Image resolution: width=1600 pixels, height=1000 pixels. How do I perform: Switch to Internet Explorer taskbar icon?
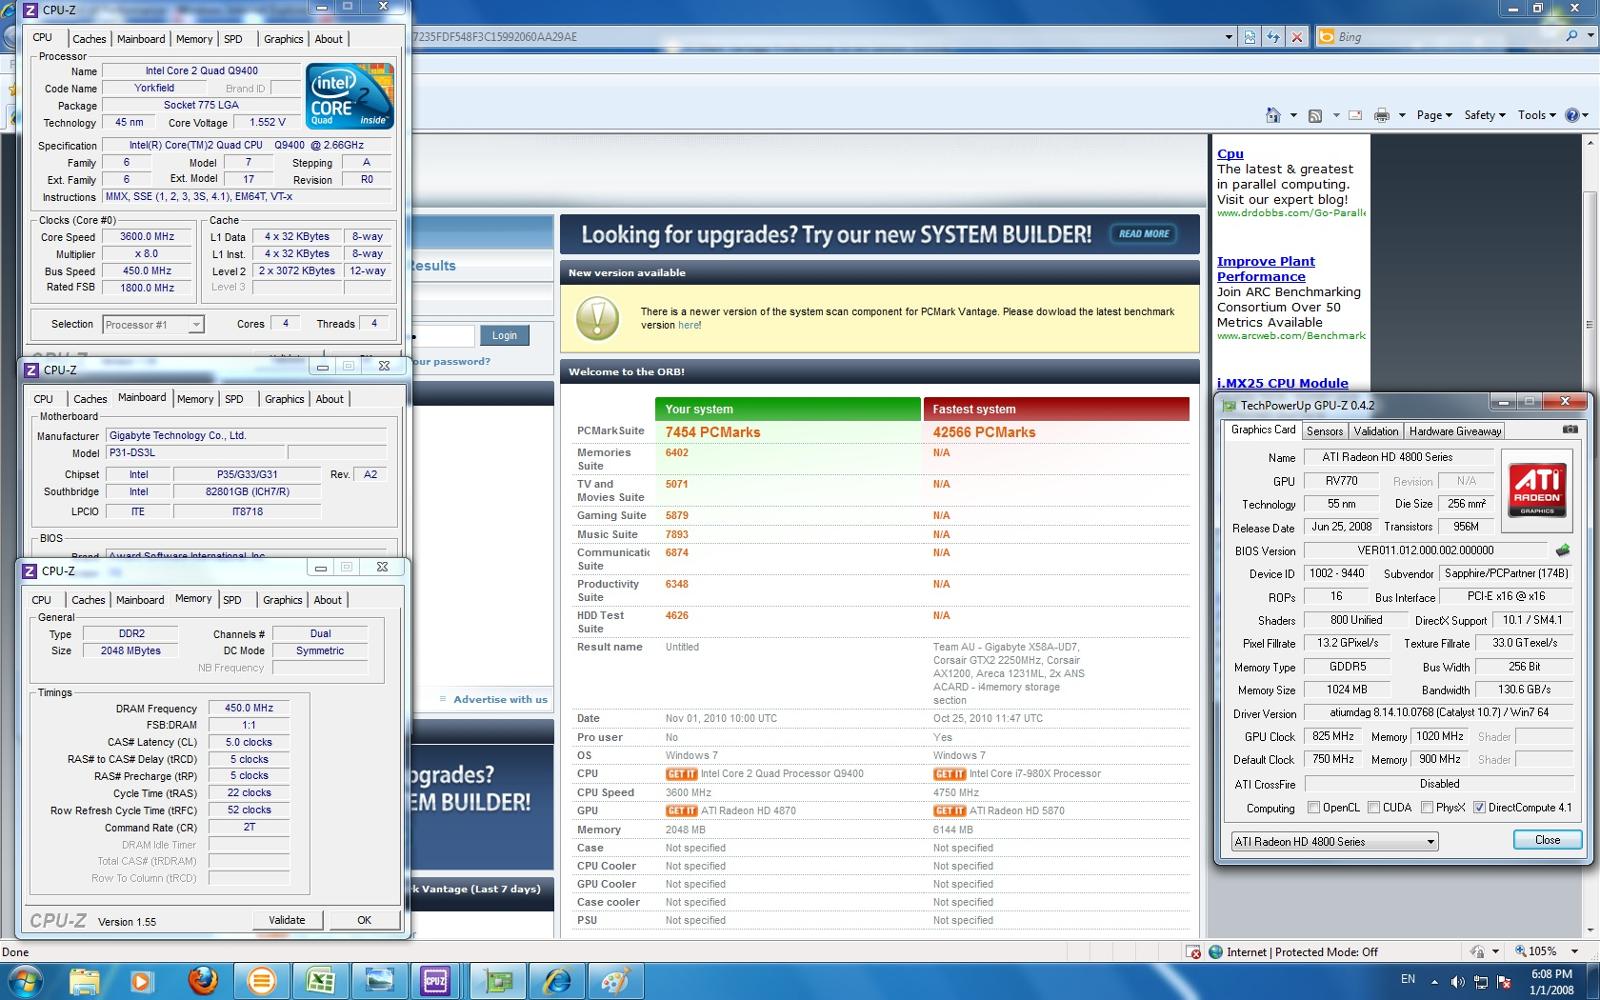(x=556, y=982)
